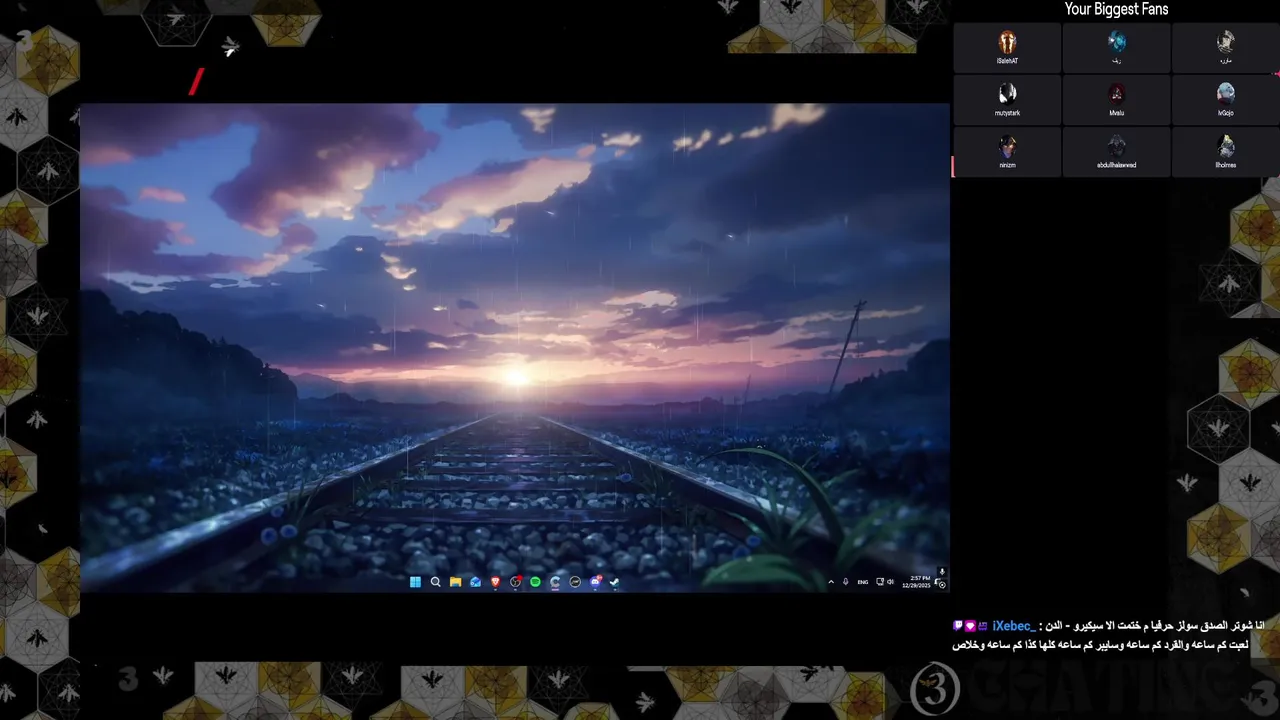Select fan Mvalu's avatar
This screenshot has height=720, width=1280.
[1116, 94]
